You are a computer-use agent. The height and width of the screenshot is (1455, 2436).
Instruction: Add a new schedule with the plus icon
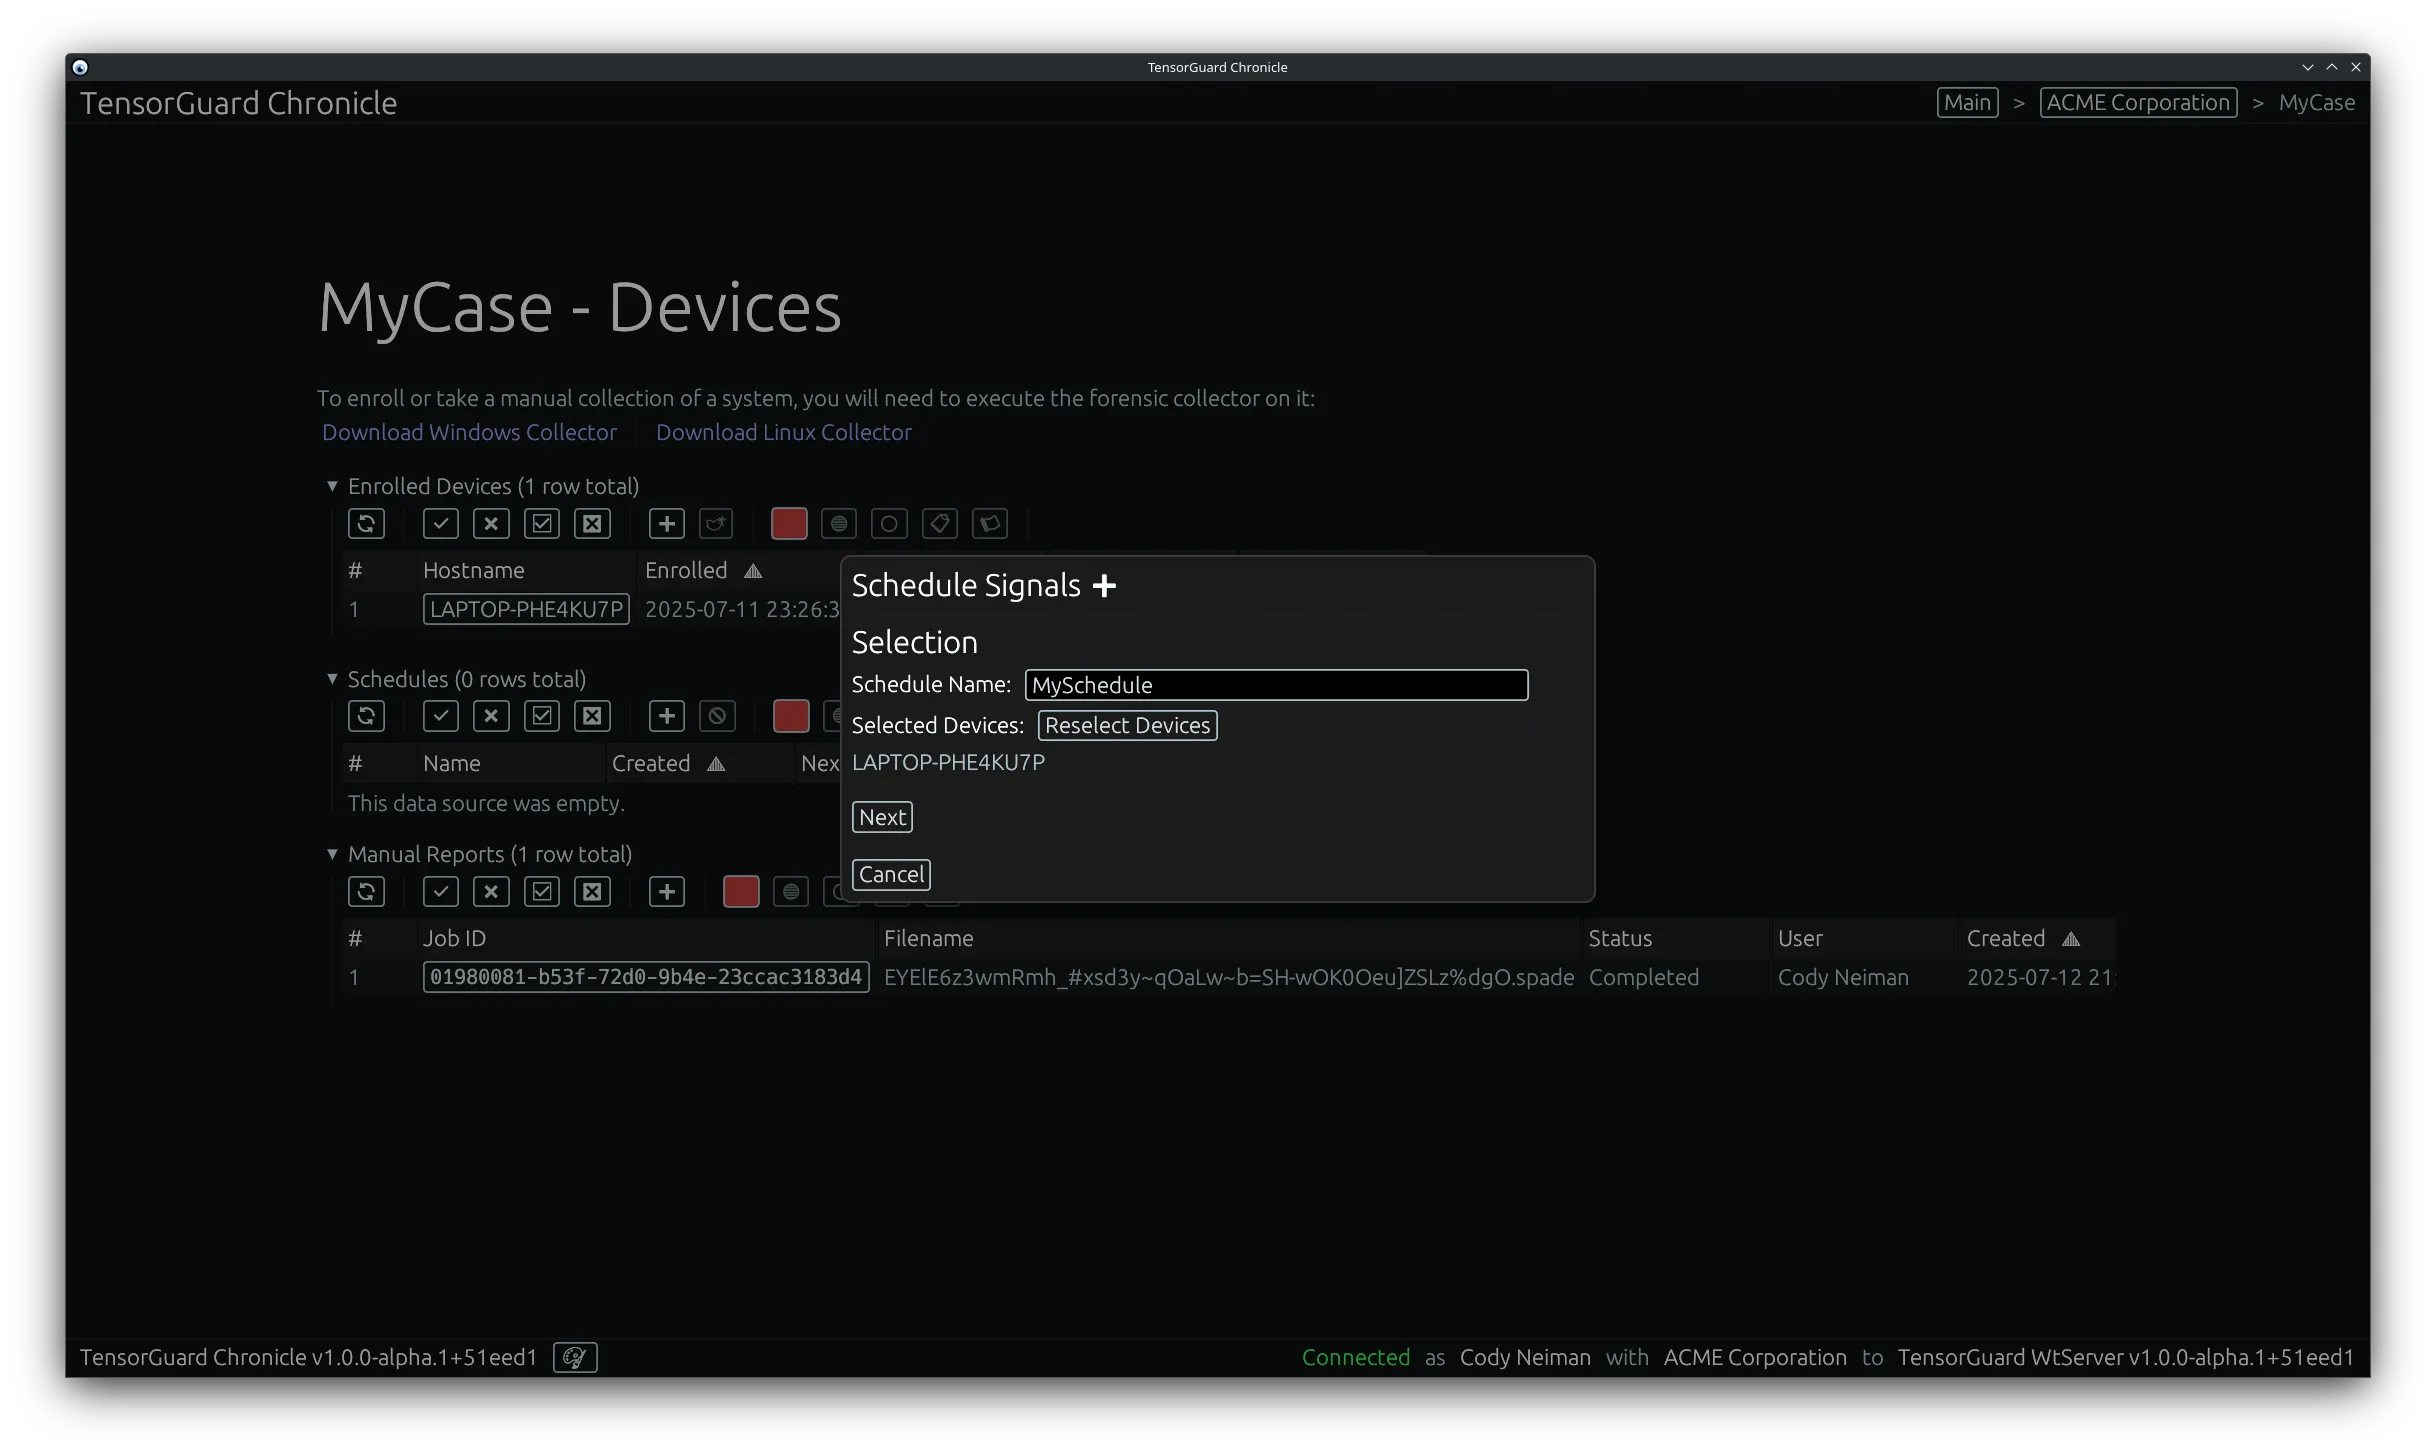click(666, 715)
